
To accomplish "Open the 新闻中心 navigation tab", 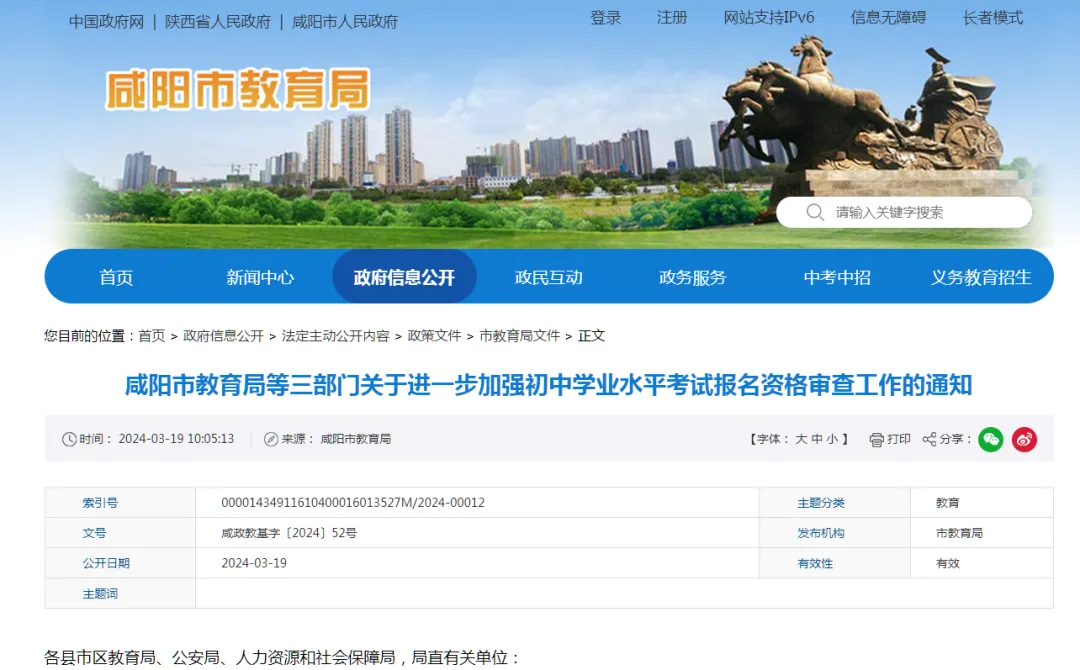I will pos(260,277).
